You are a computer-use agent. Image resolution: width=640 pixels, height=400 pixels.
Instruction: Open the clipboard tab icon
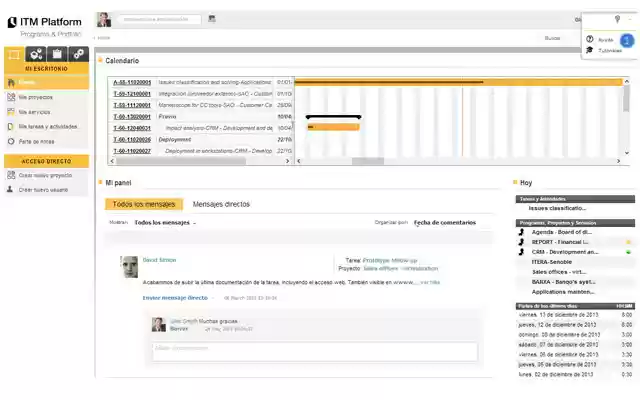tap(57, 54)
